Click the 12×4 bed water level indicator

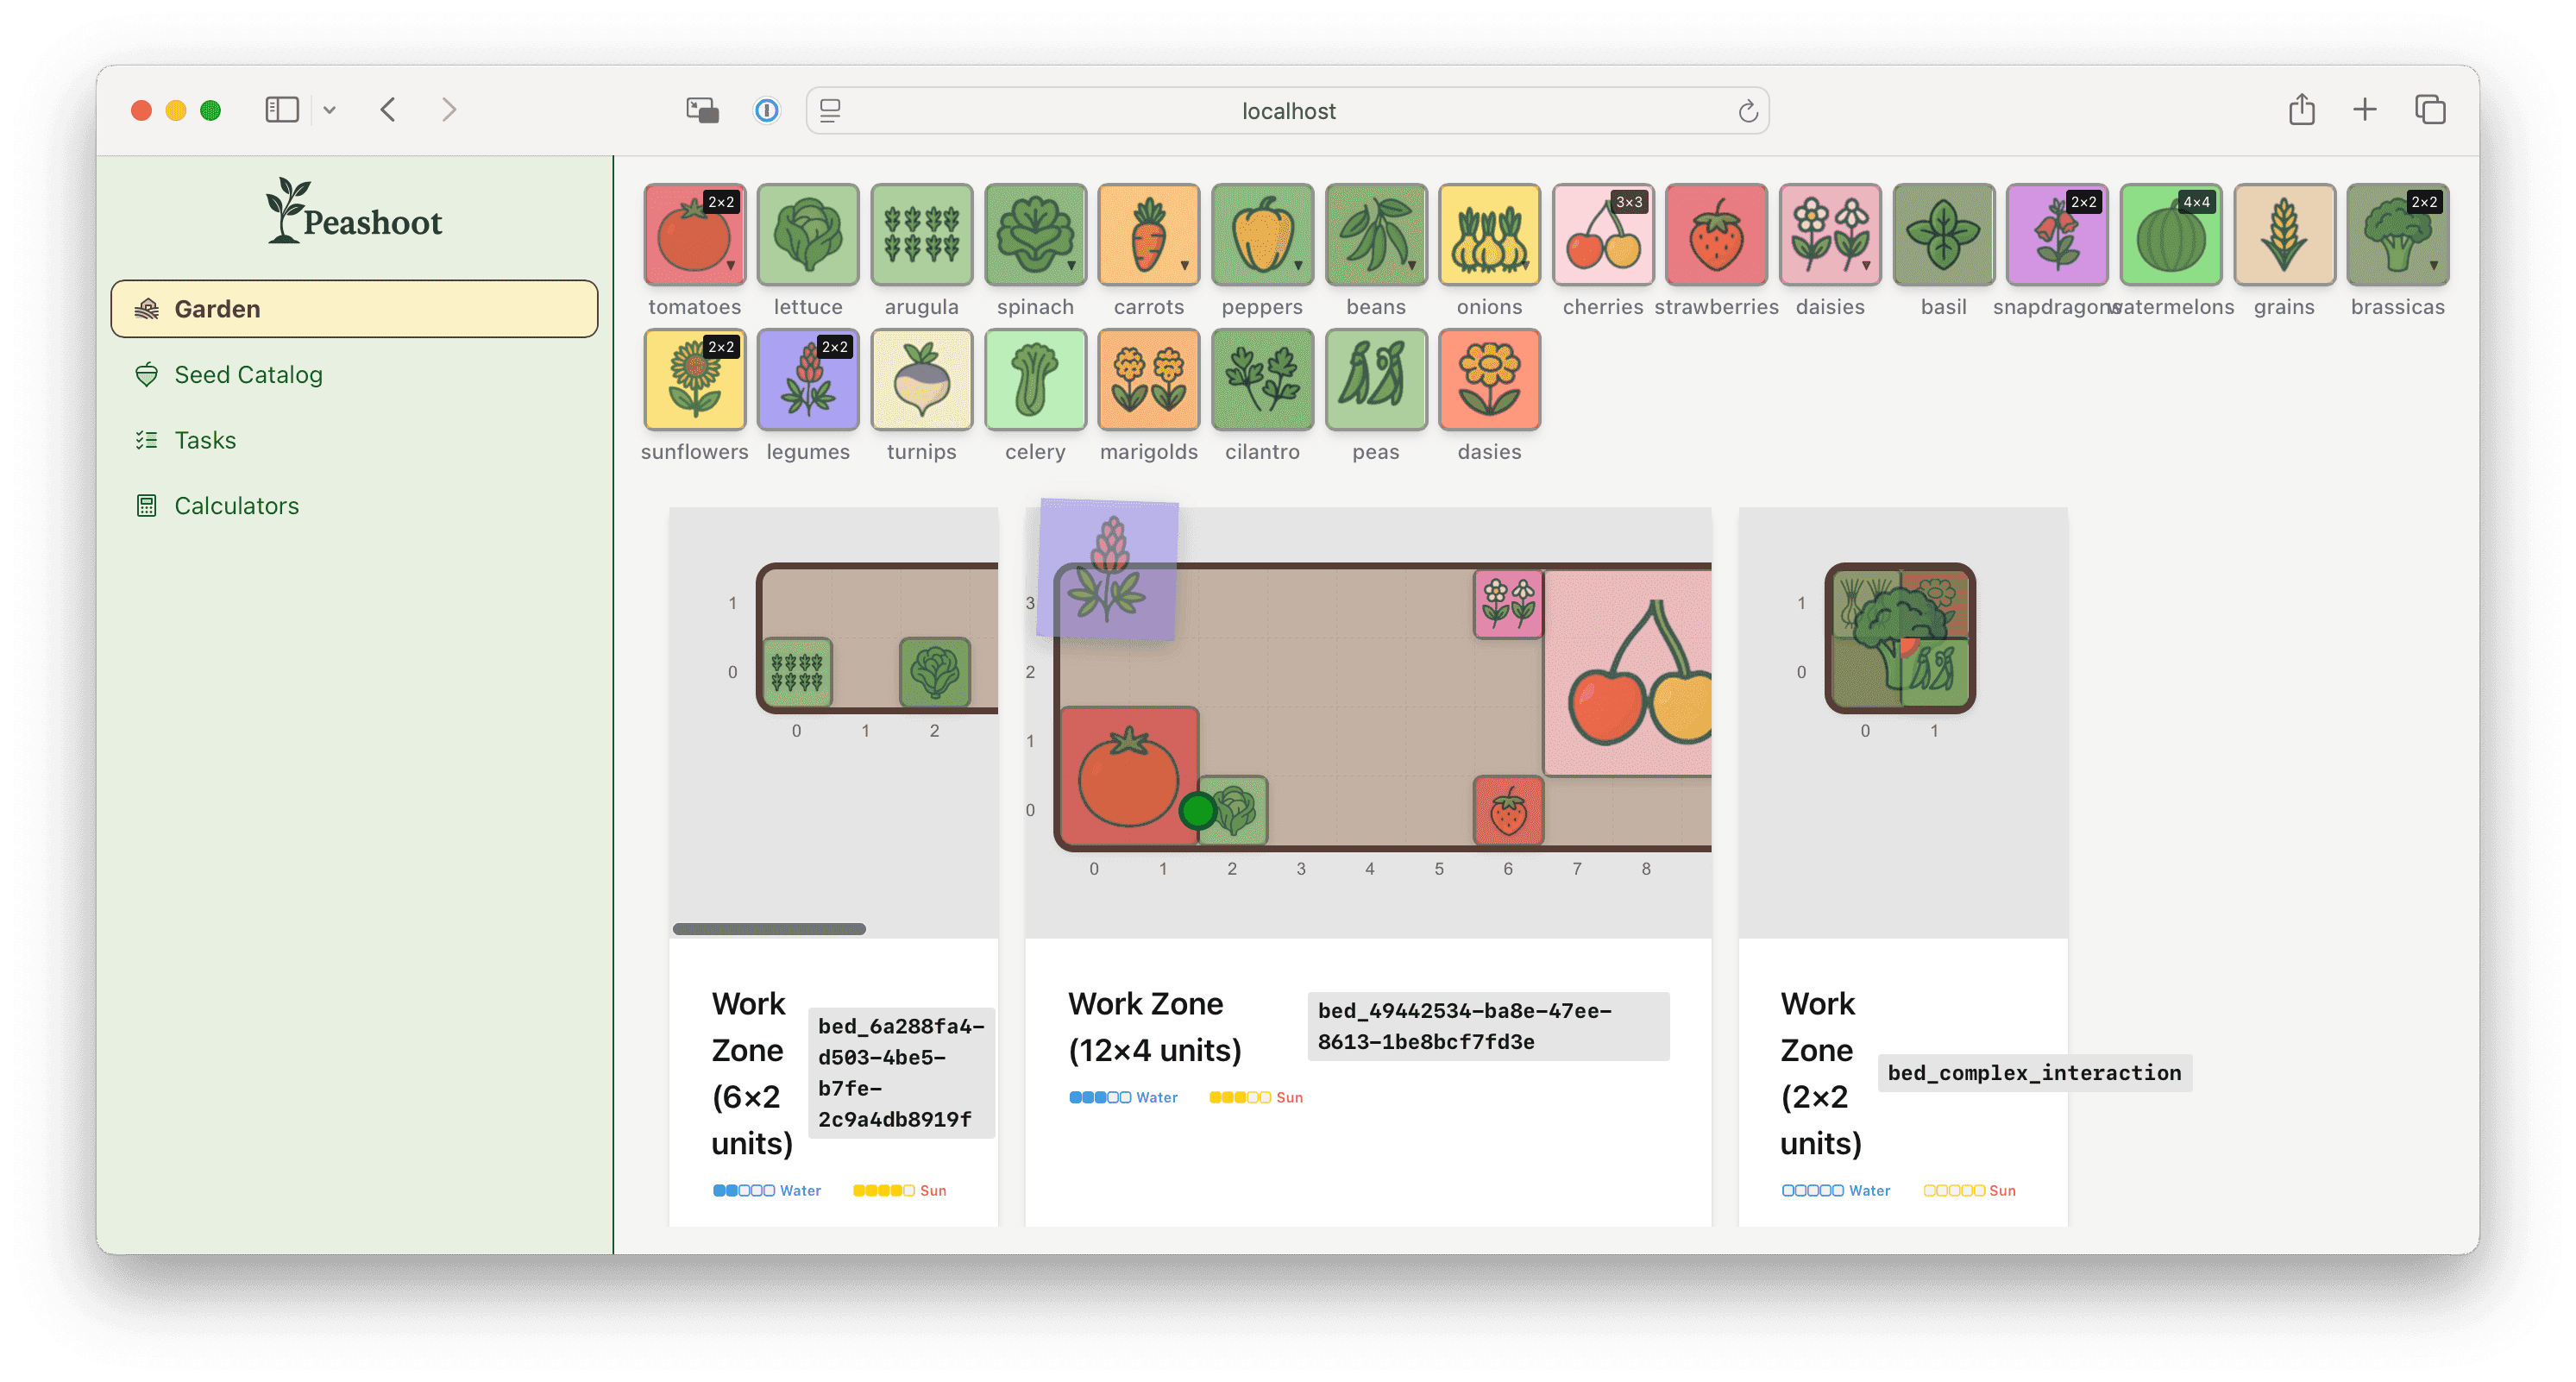pos(1123,1097)
